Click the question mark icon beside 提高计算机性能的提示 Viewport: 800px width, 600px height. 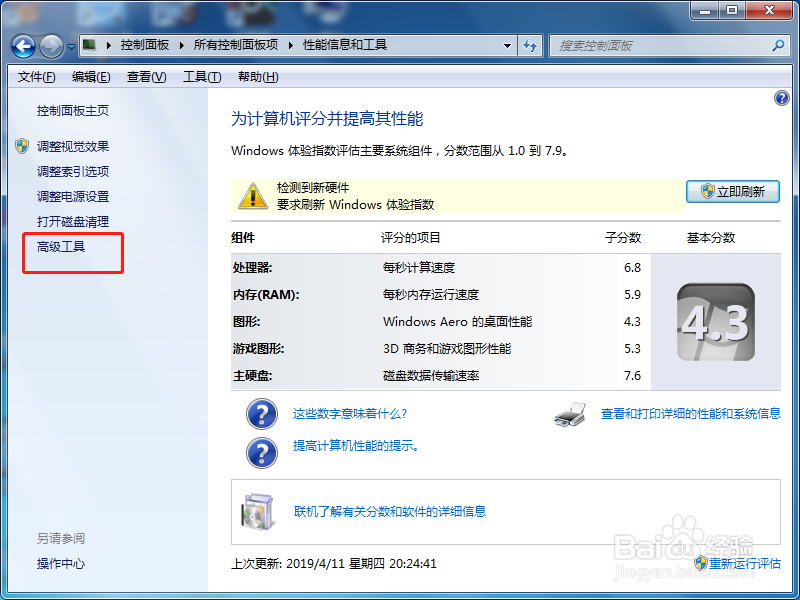(261, 453)
